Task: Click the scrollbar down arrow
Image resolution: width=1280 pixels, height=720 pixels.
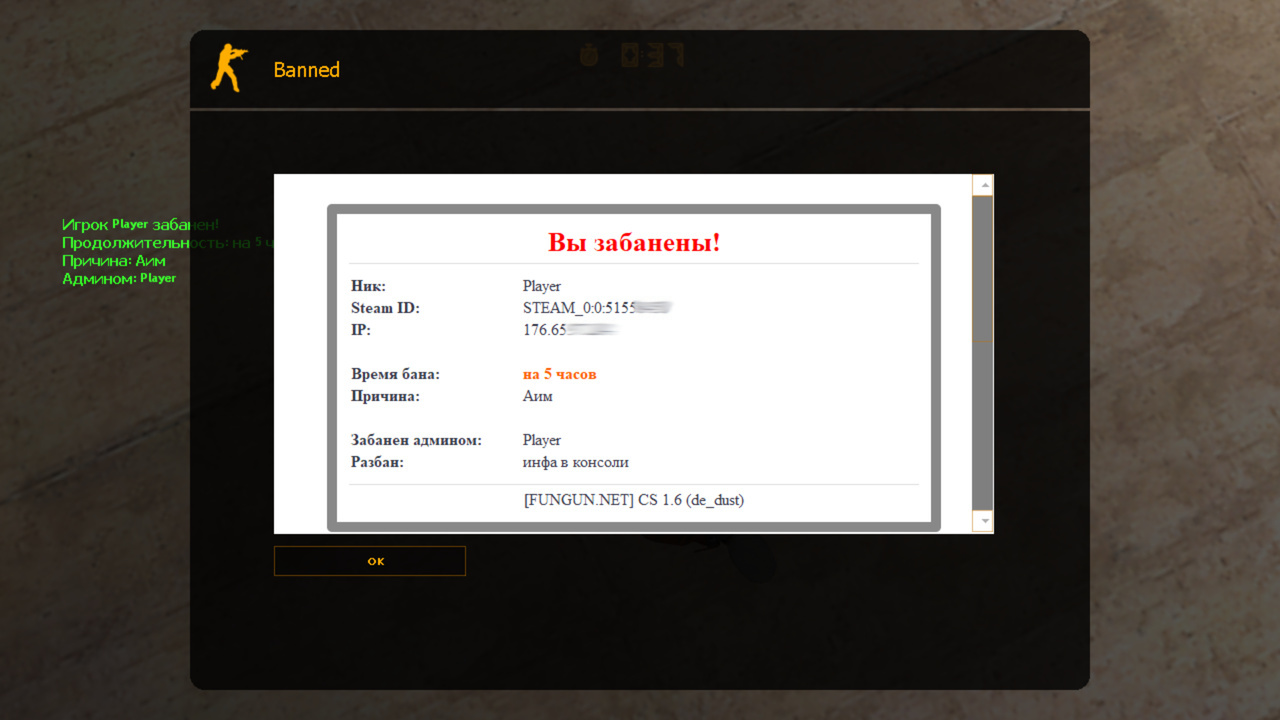Action: tap(981, 522)
